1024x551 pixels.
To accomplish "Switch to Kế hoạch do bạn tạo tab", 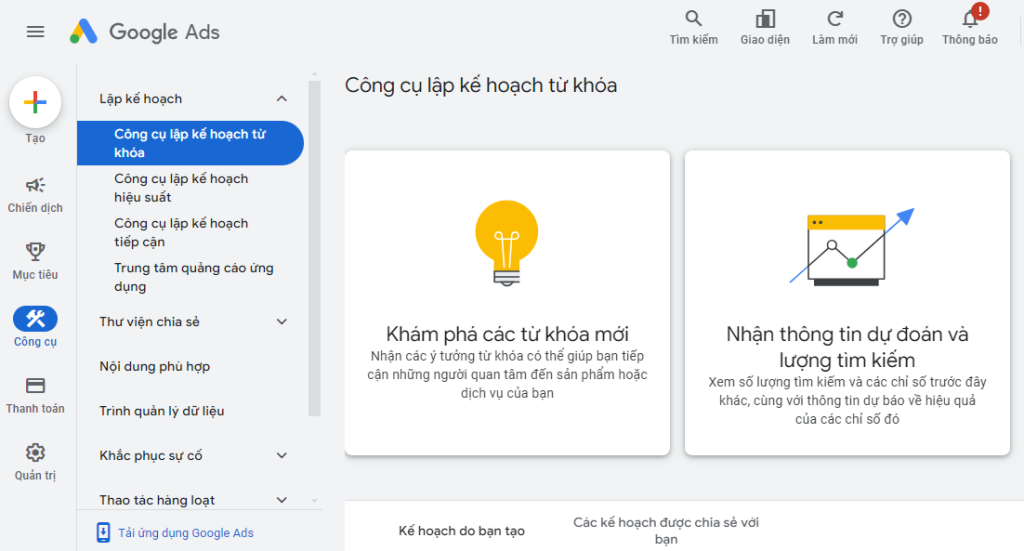I will tap(461, 531).
